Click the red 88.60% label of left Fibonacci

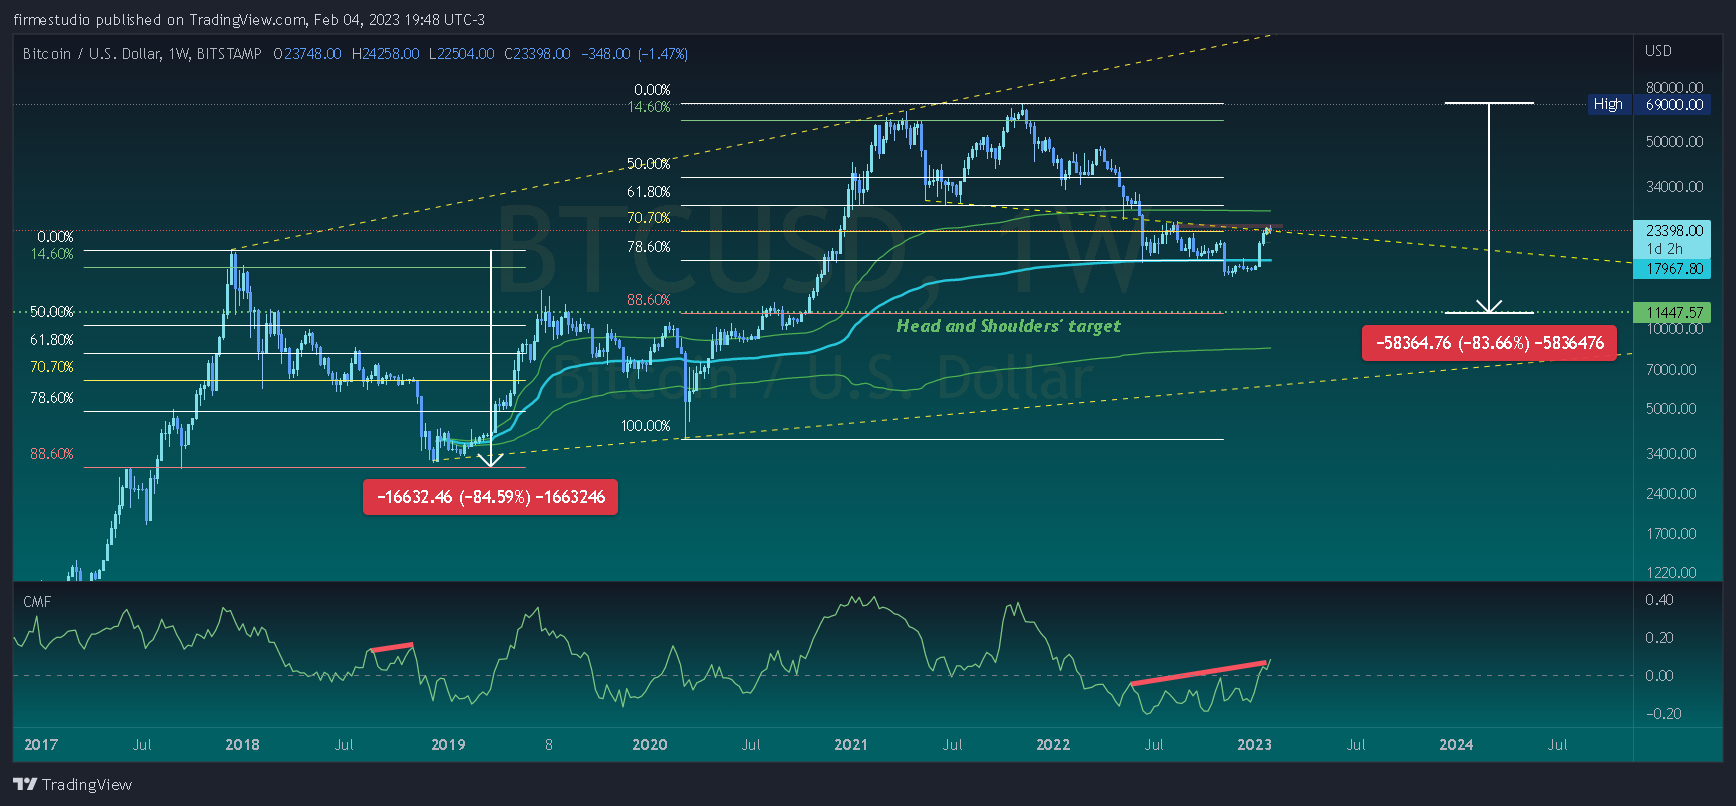coord(52,454)
